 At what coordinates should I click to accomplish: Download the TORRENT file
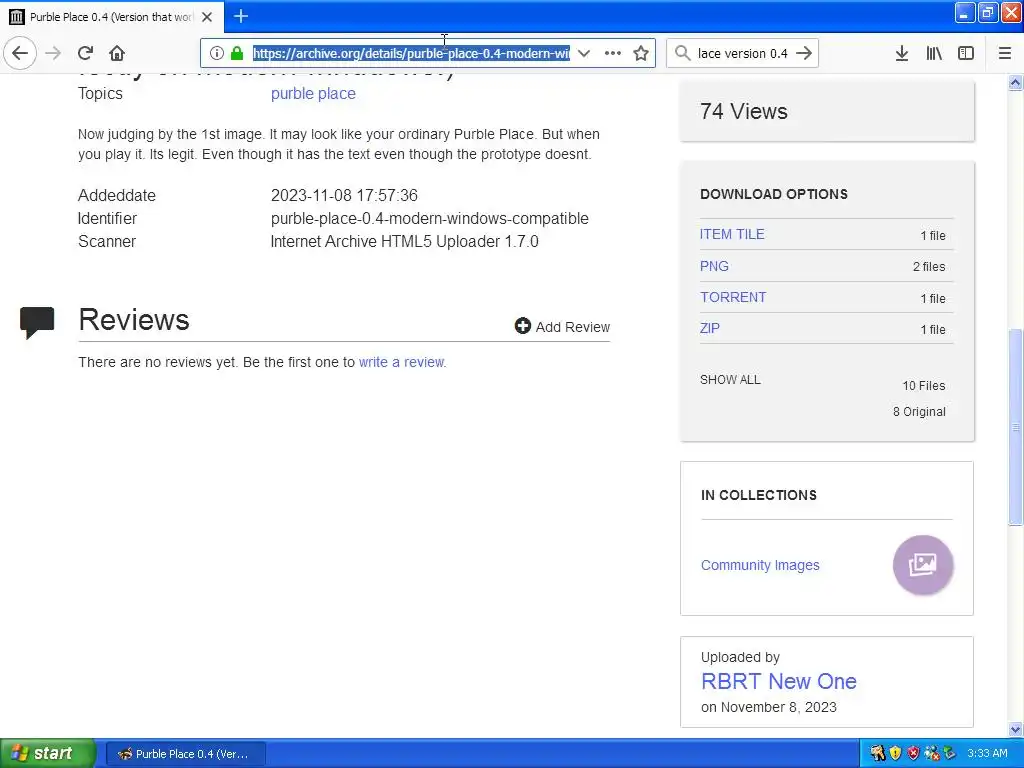coord(733,297)
